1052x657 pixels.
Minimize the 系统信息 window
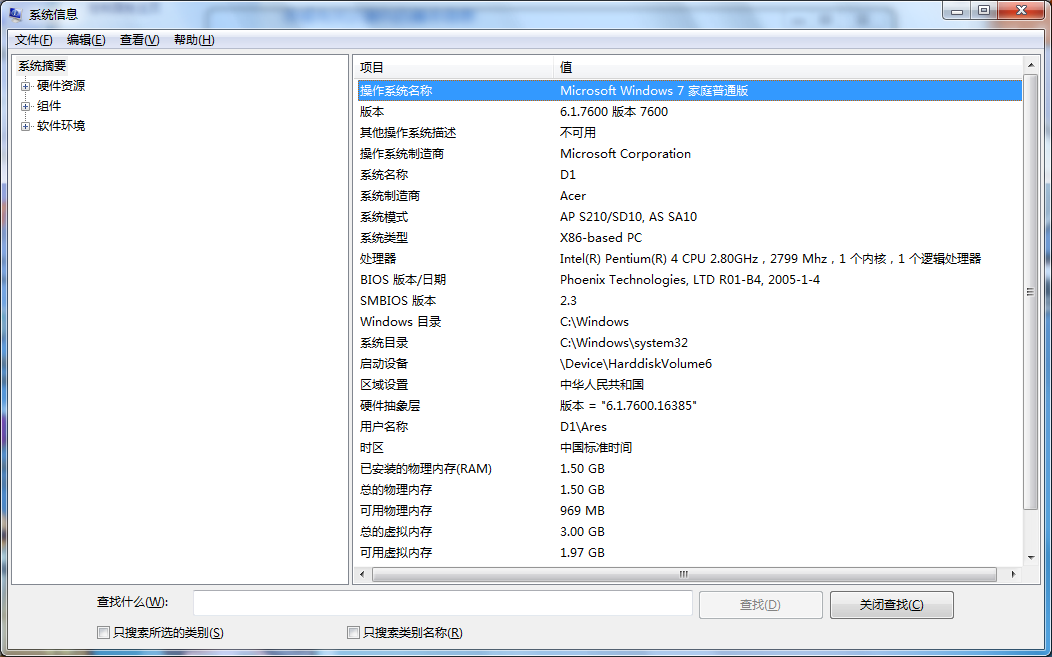pos(957,10)
